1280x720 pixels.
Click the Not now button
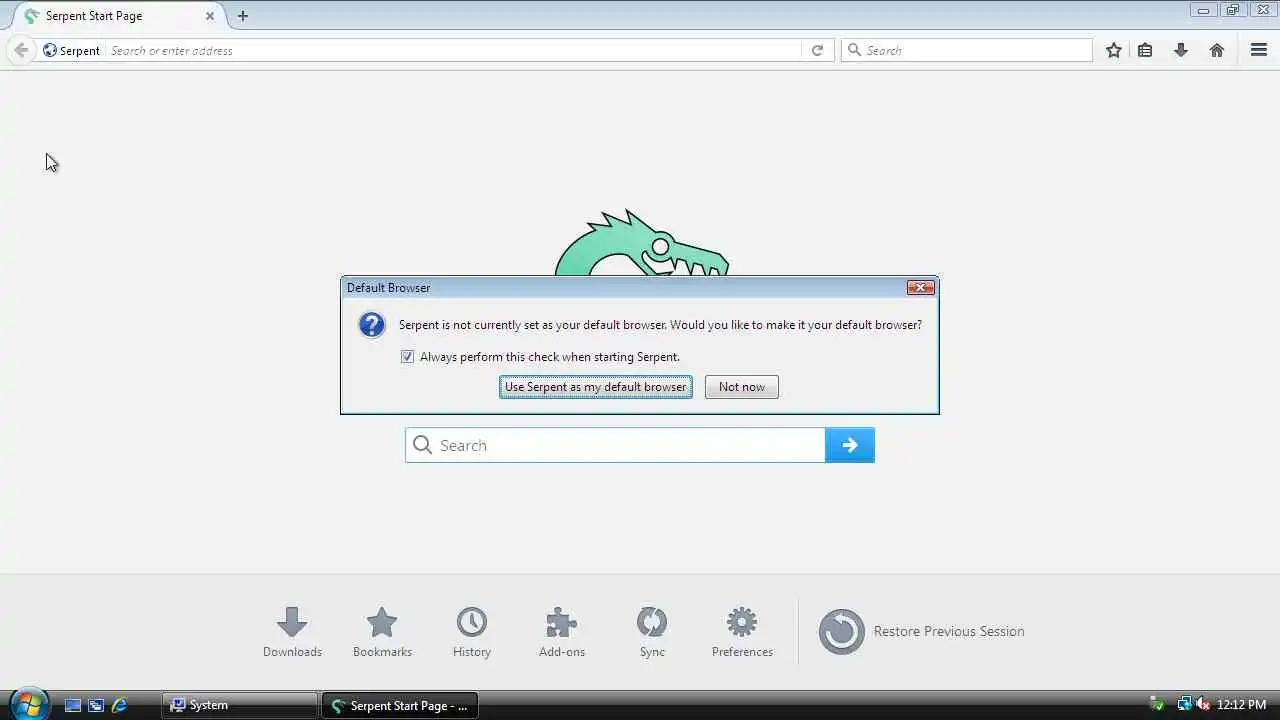742,387
